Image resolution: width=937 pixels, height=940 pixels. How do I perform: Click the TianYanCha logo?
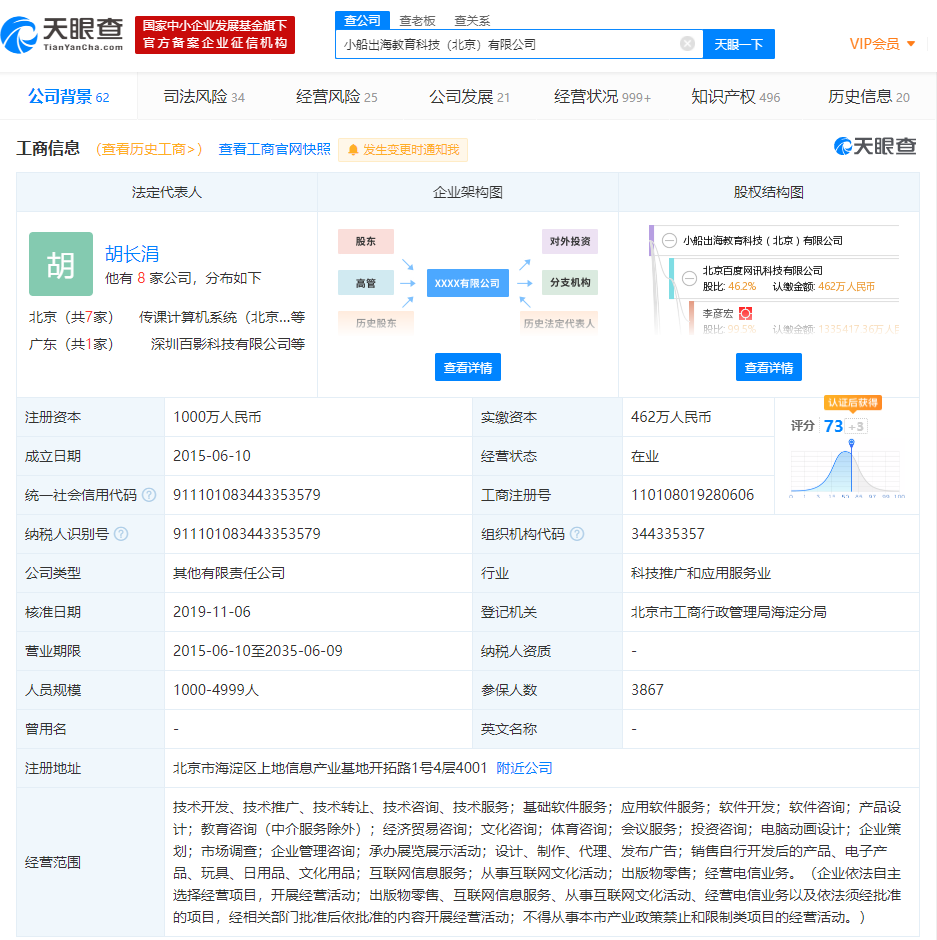pos(62,35)
